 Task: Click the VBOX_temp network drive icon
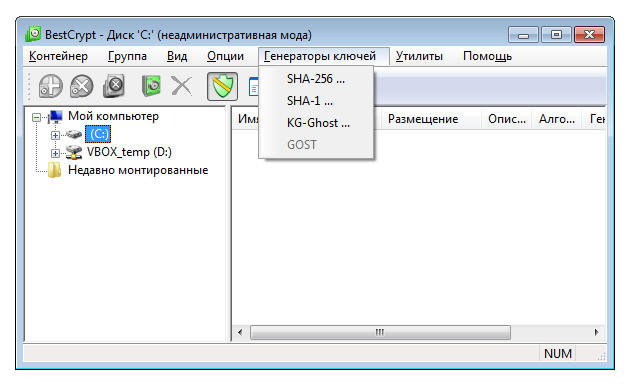[x=74, y=152]
